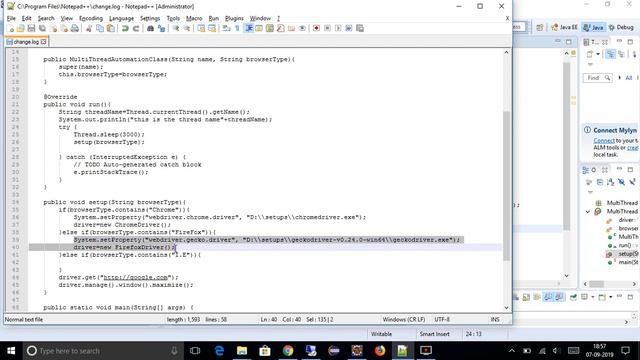This screenshot has height=360, width=640.
Task: Click Connect link in Mylyn panel
Action: (x=604, y=140)
